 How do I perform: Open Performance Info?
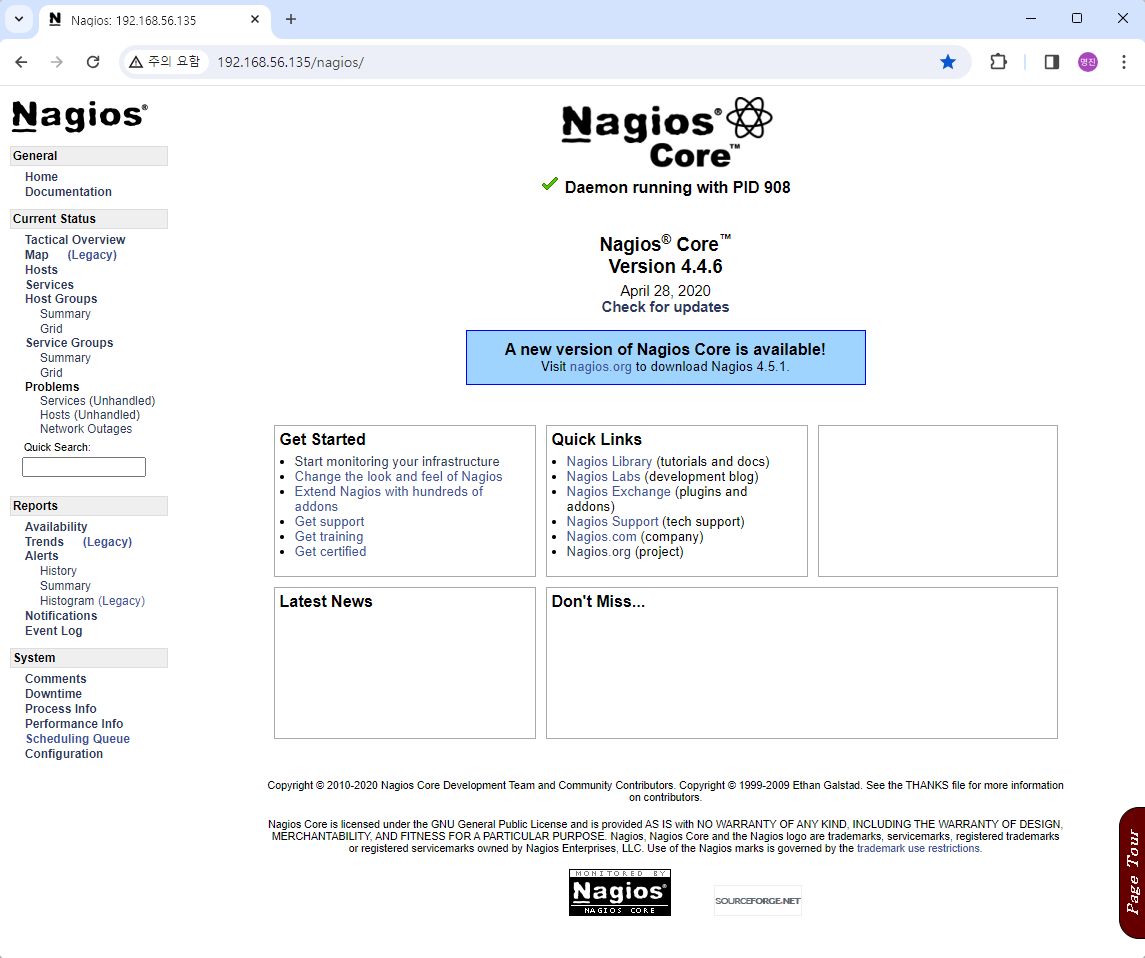(x=74, y=724)
